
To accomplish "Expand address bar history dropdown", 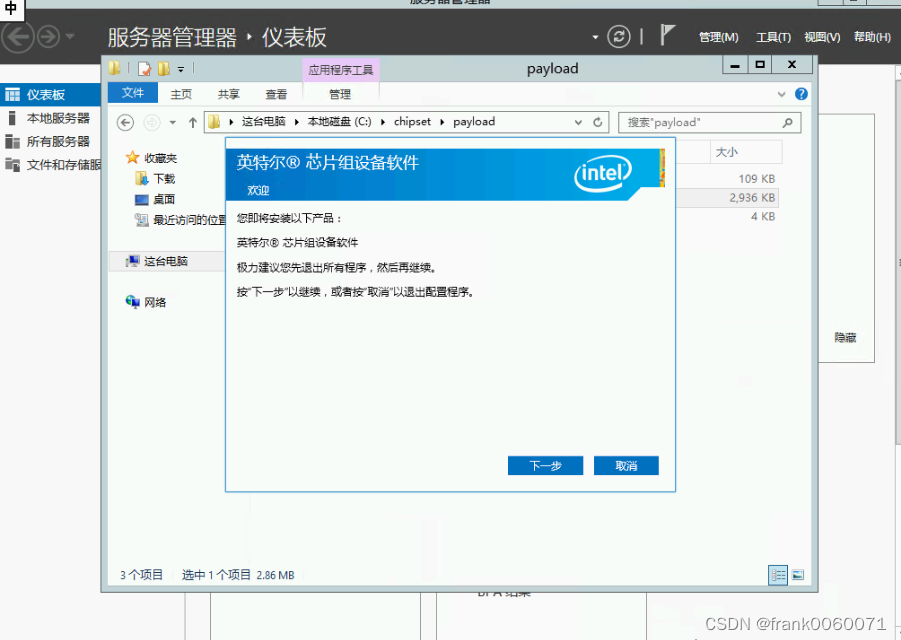I will click(578, 122).
